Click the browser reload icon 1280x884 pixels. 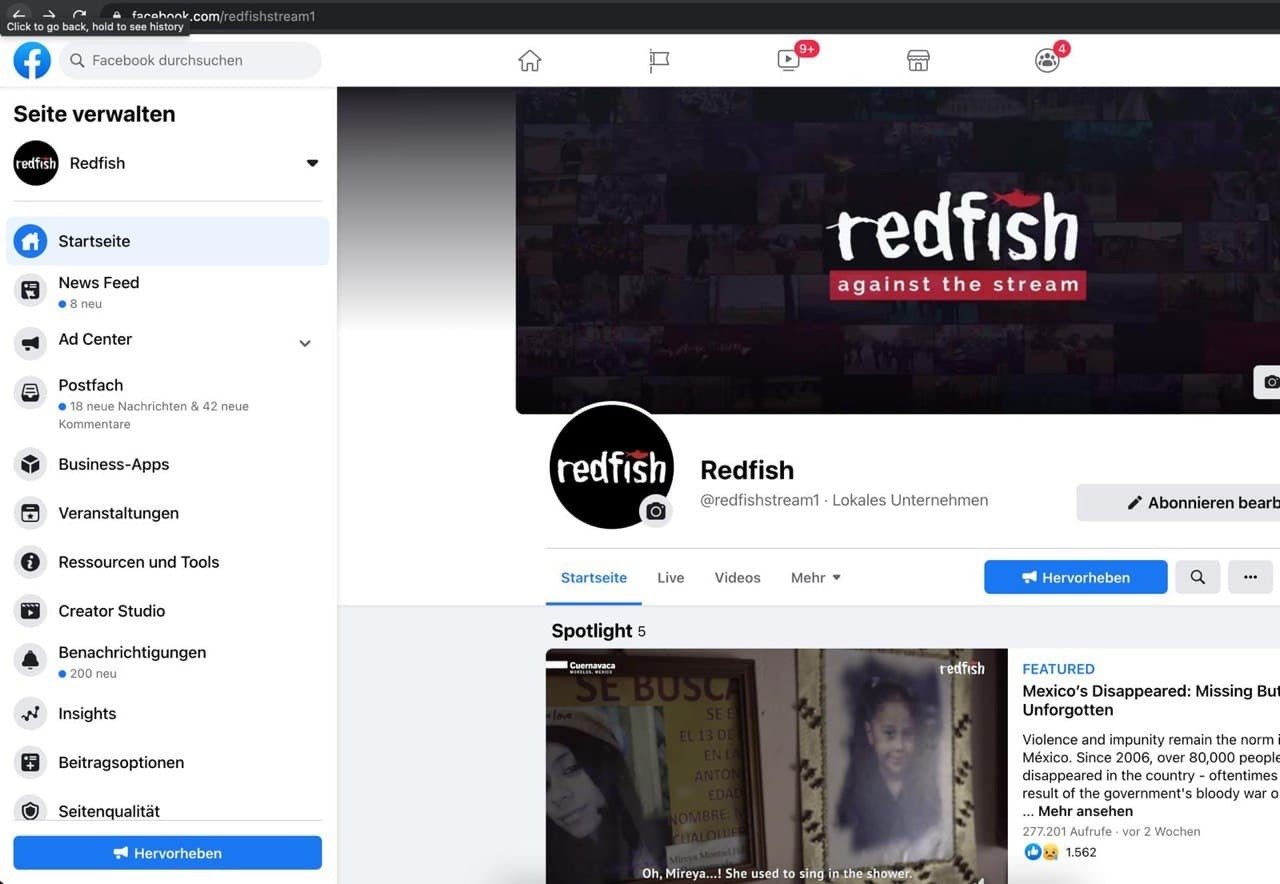pyautogui.click(x=80, y=14)
